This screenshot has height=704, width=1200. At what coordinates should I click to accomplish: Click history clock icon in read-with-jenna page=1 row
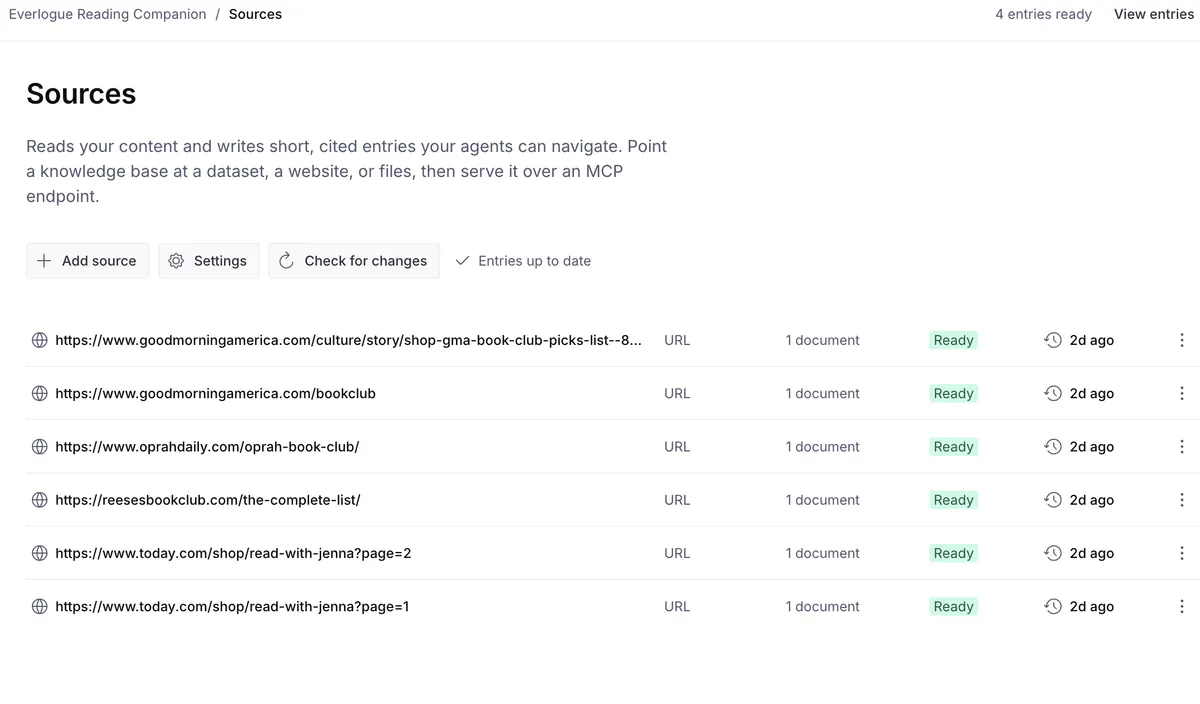coord(1053,606)
